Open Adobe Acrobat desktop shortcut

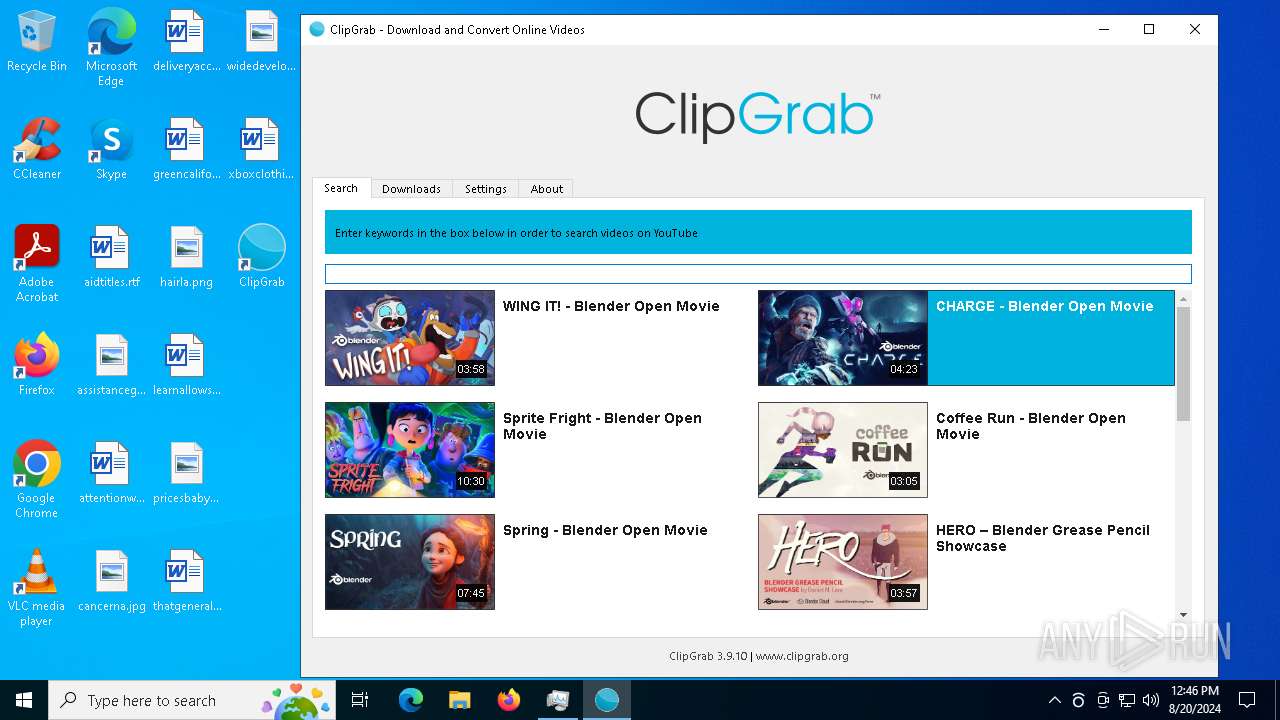[x=37, y=264]
